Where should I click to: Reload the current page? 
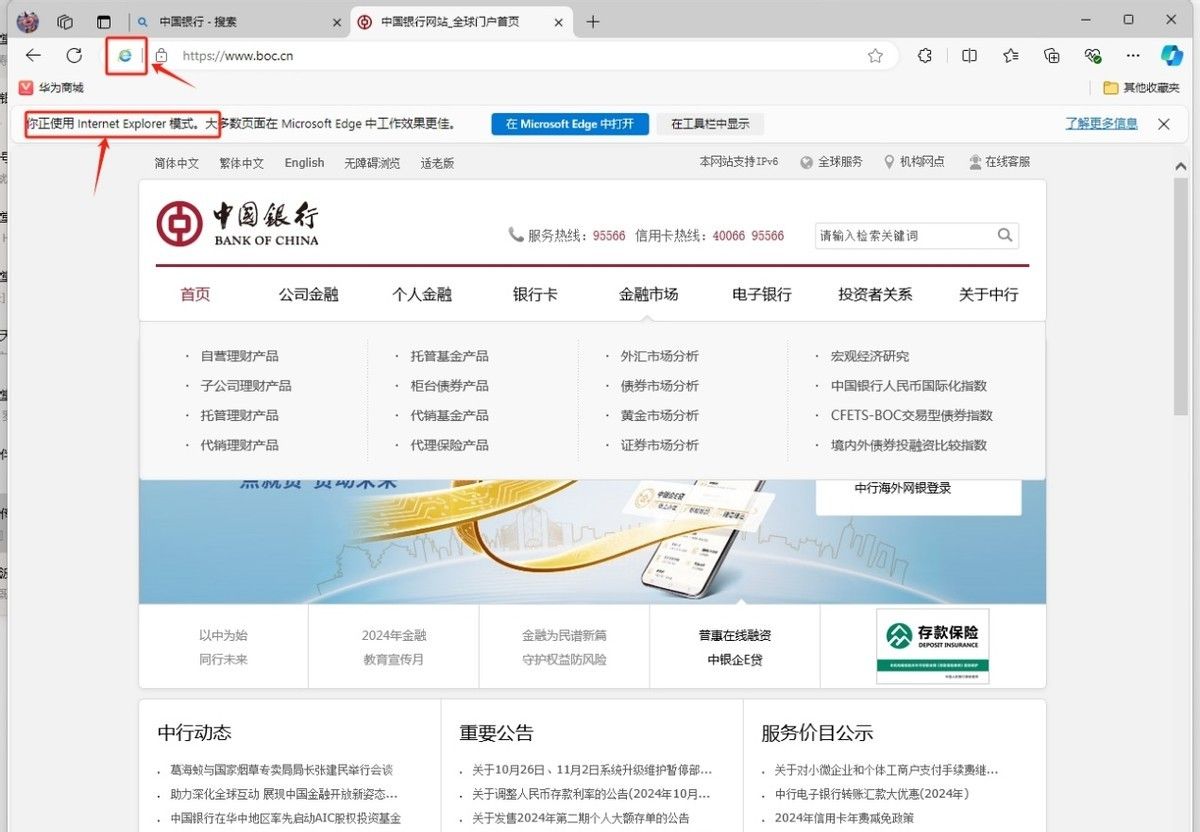pos(74,55)
